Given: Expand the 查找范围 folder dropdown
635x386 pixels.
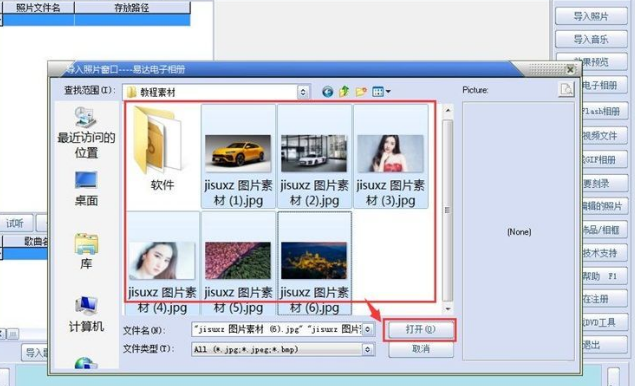Looking at the screenshot, I should pyautogui.click(x=303, y=92).
